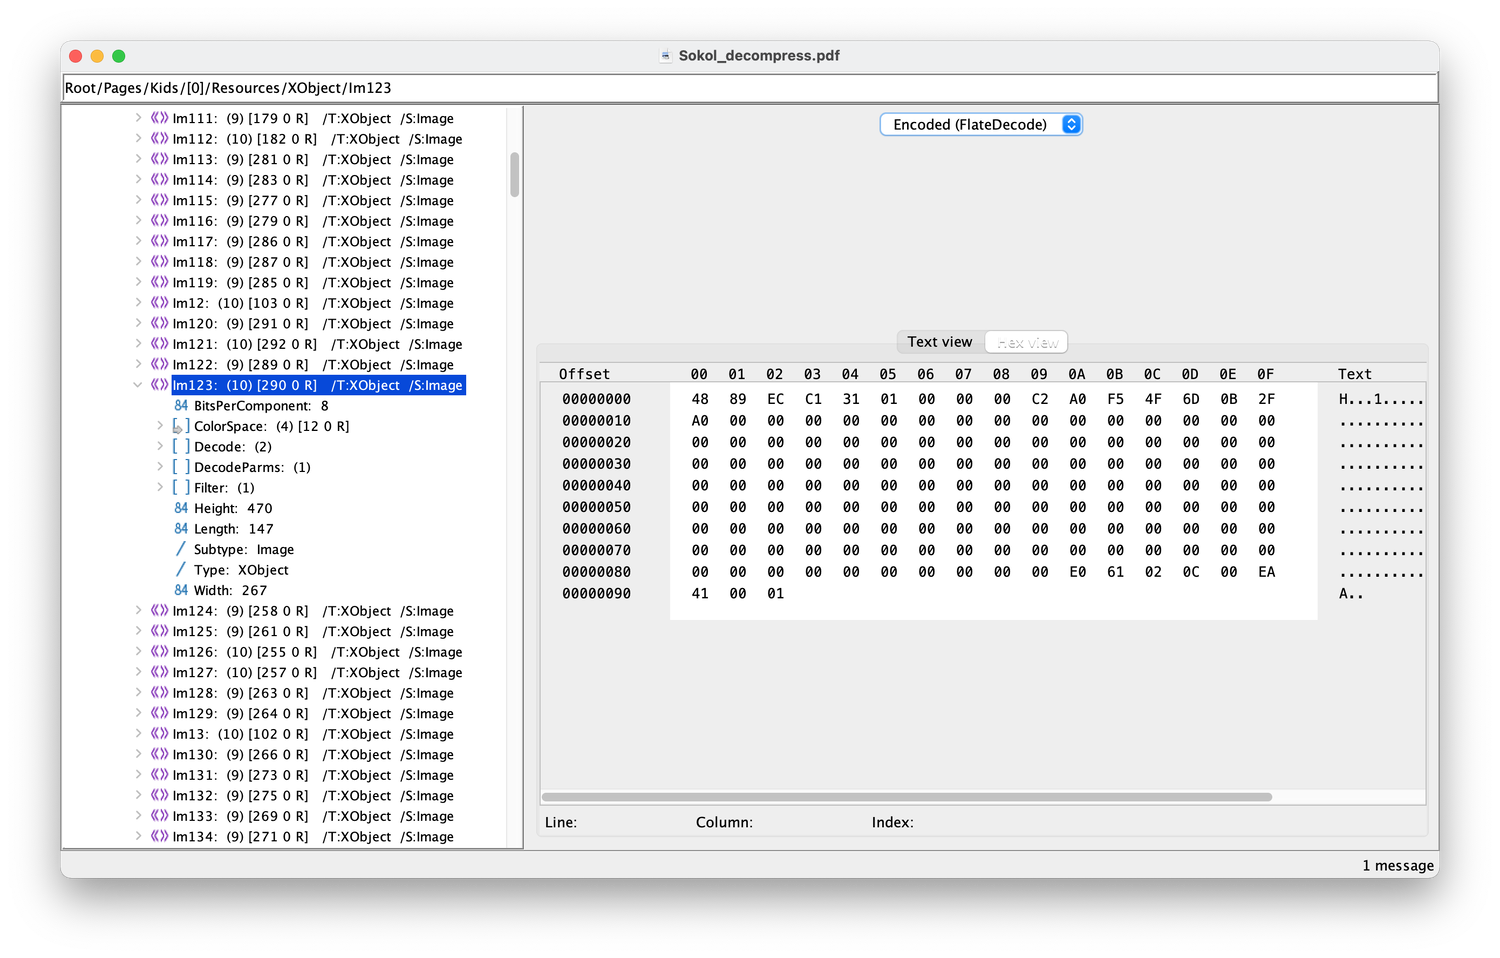This screenshot has width=1500, height=958.
Task: Click the PDF document icon in title bar
Action: coord(665,56)
